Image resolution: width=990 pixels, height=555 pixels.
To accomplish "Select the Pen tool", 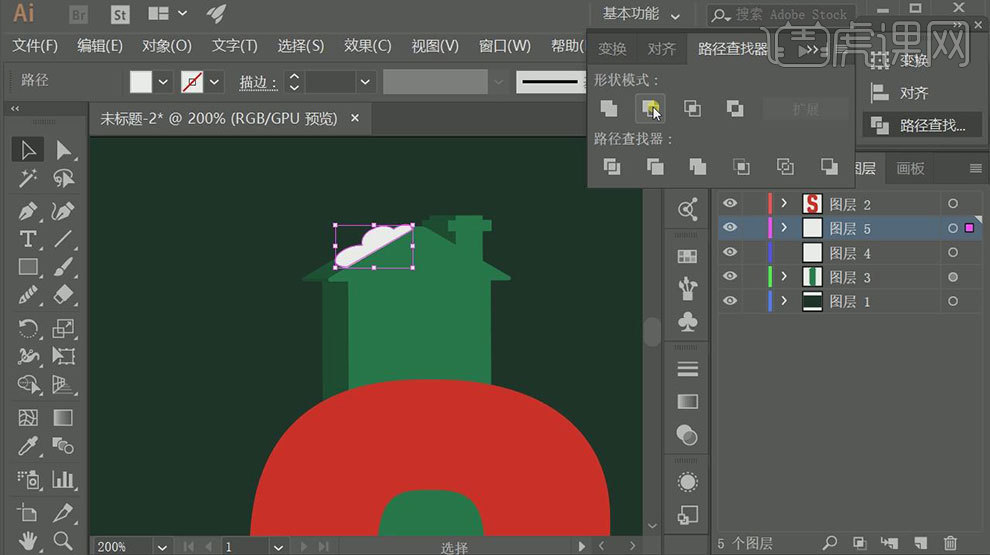I will click(28, 211).
